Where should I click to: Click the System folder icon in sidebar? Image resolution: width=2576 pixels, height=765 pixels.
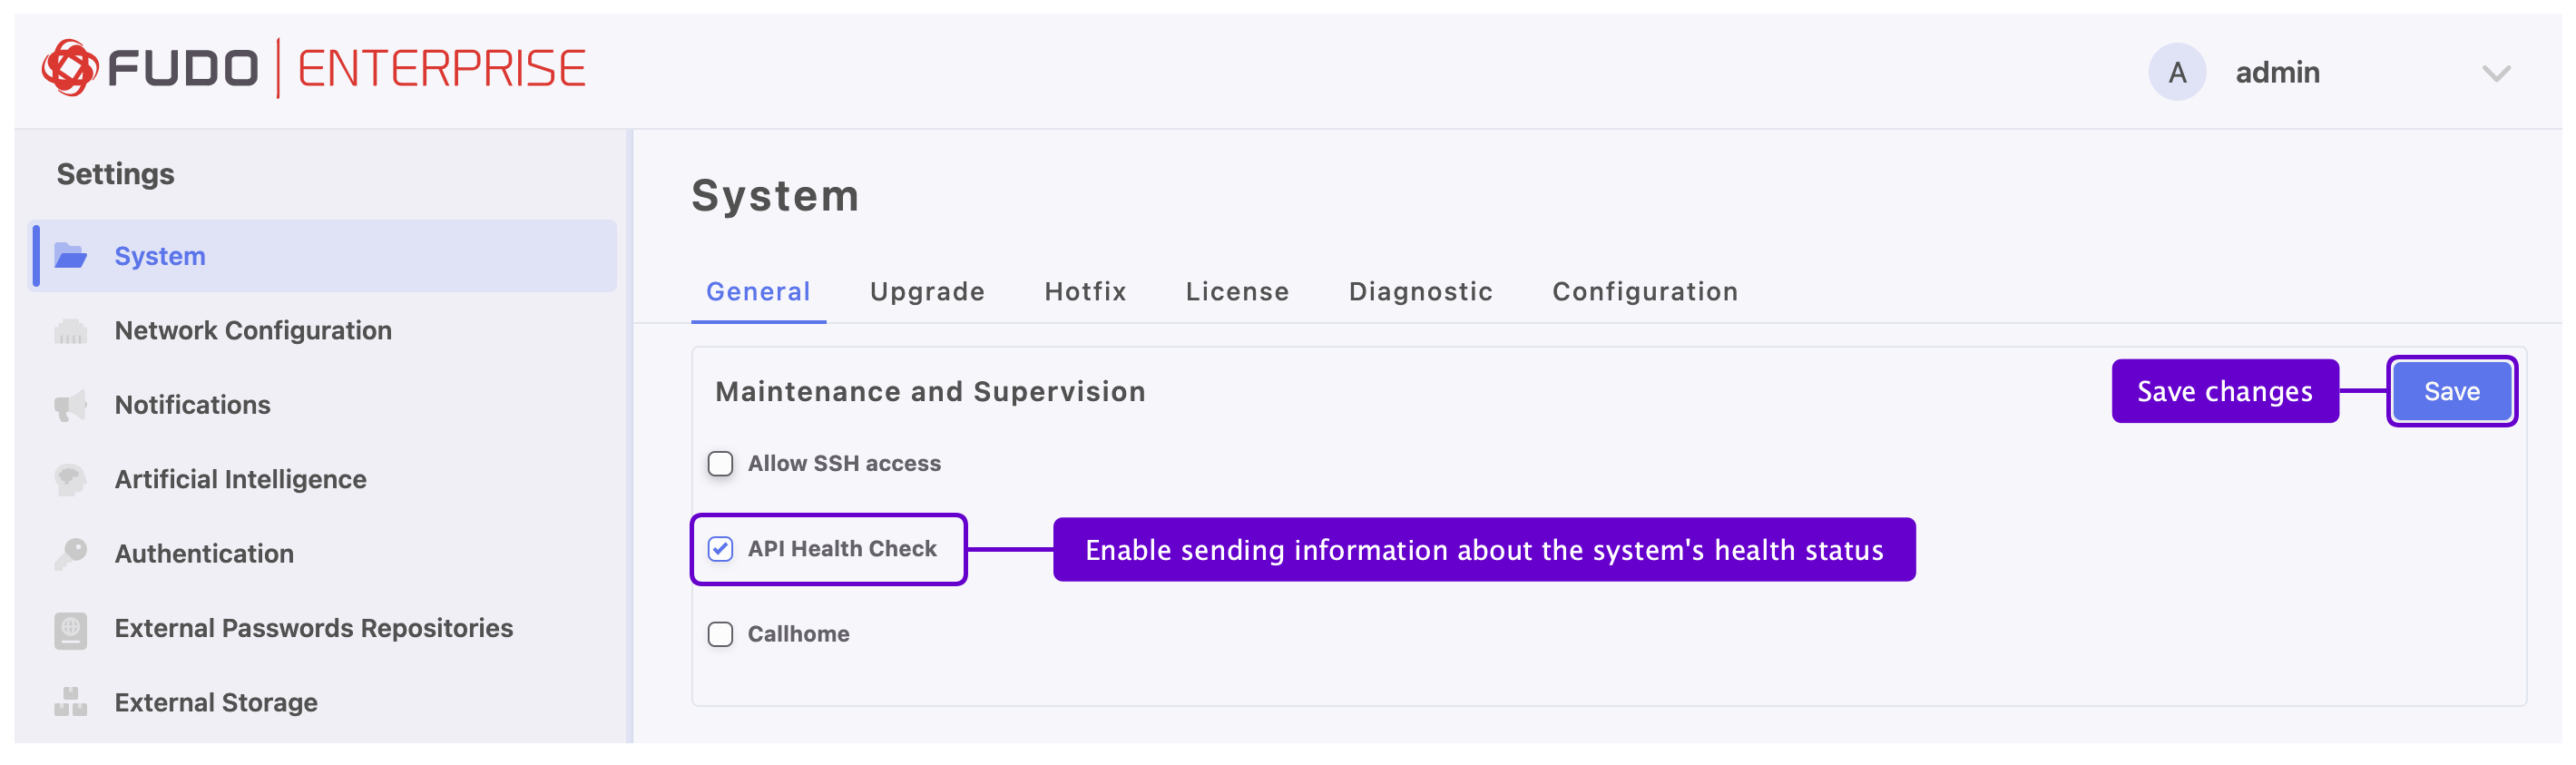pyautogui.click(x=70, y=256)
